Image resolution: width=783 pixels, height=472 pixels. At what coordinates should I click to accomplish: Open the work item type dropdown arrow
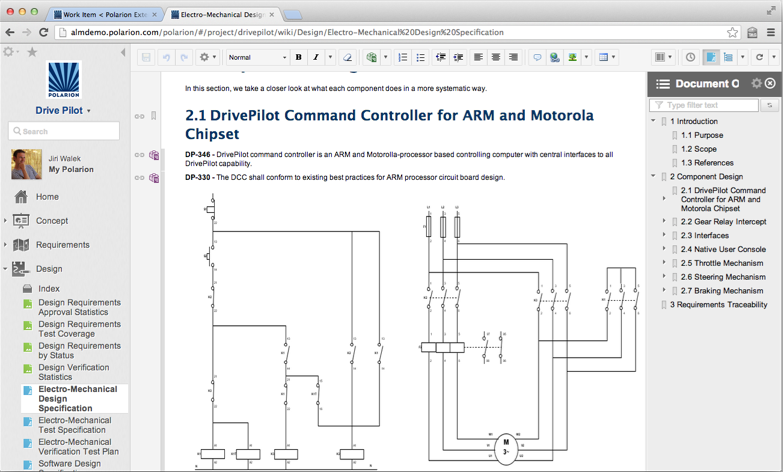coord(386,57)
